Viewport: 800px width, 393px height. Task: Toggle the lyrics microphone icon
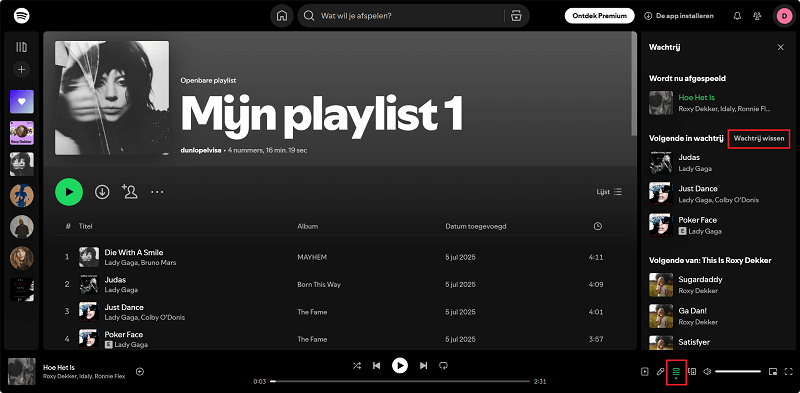click(660, 372)
